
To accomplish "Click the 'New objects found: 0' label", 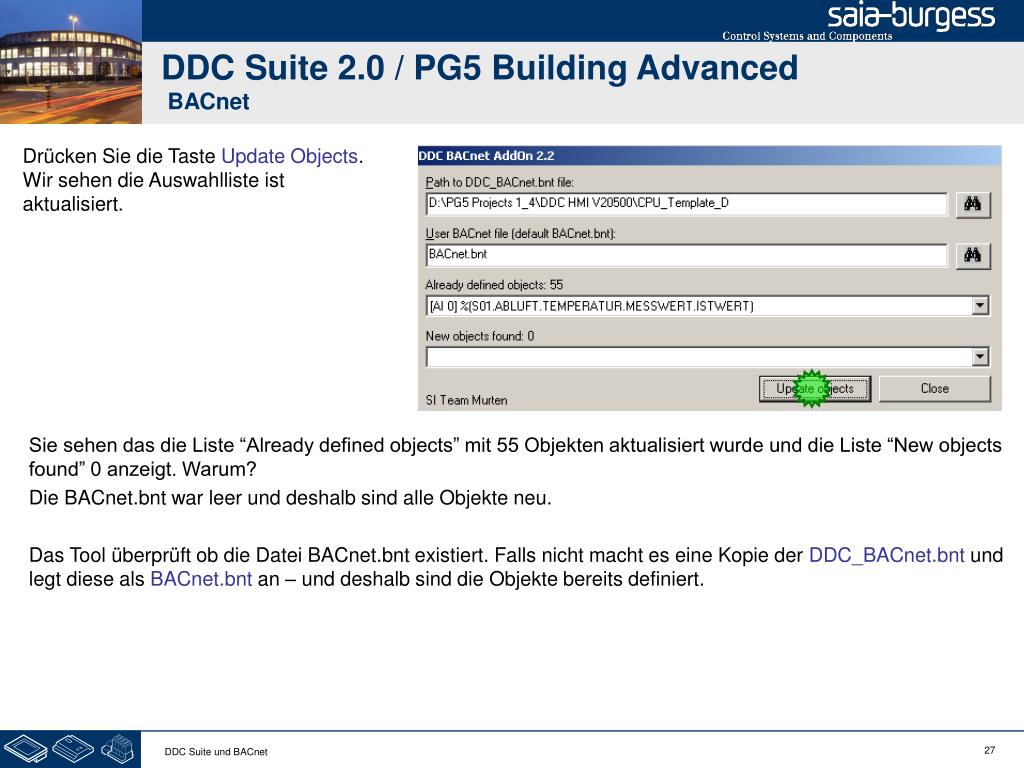I will click(x=479, y=336).
